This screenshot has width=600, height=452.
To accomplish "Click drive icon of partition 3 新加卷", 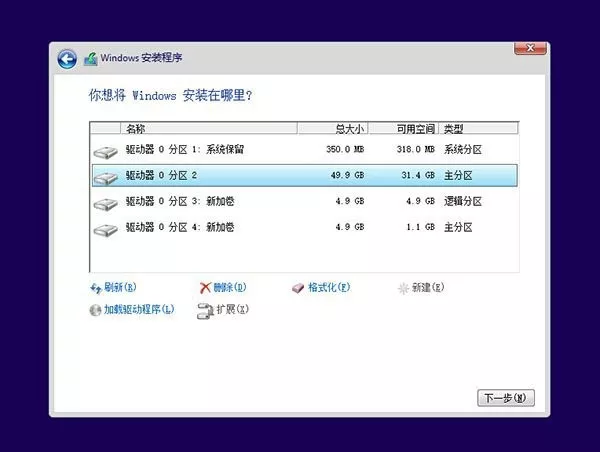I will 106,204.
